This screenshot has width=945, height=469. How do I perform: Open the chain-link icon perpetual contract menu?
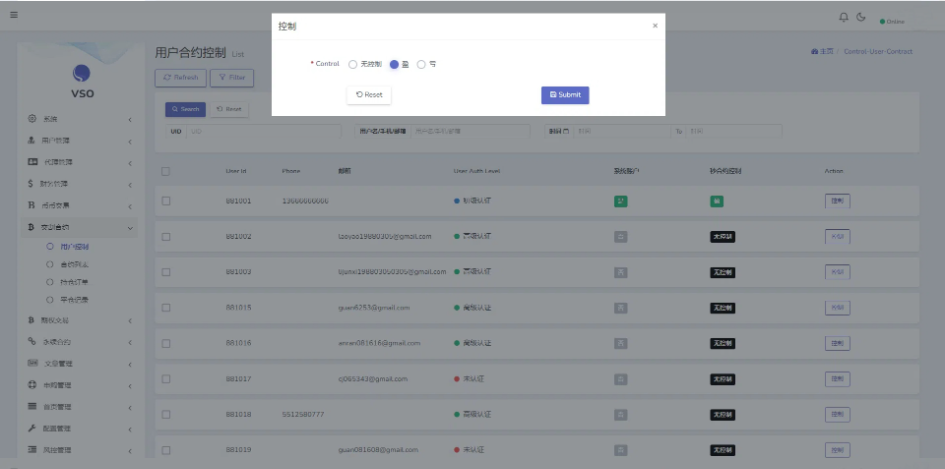click(32, 342)
